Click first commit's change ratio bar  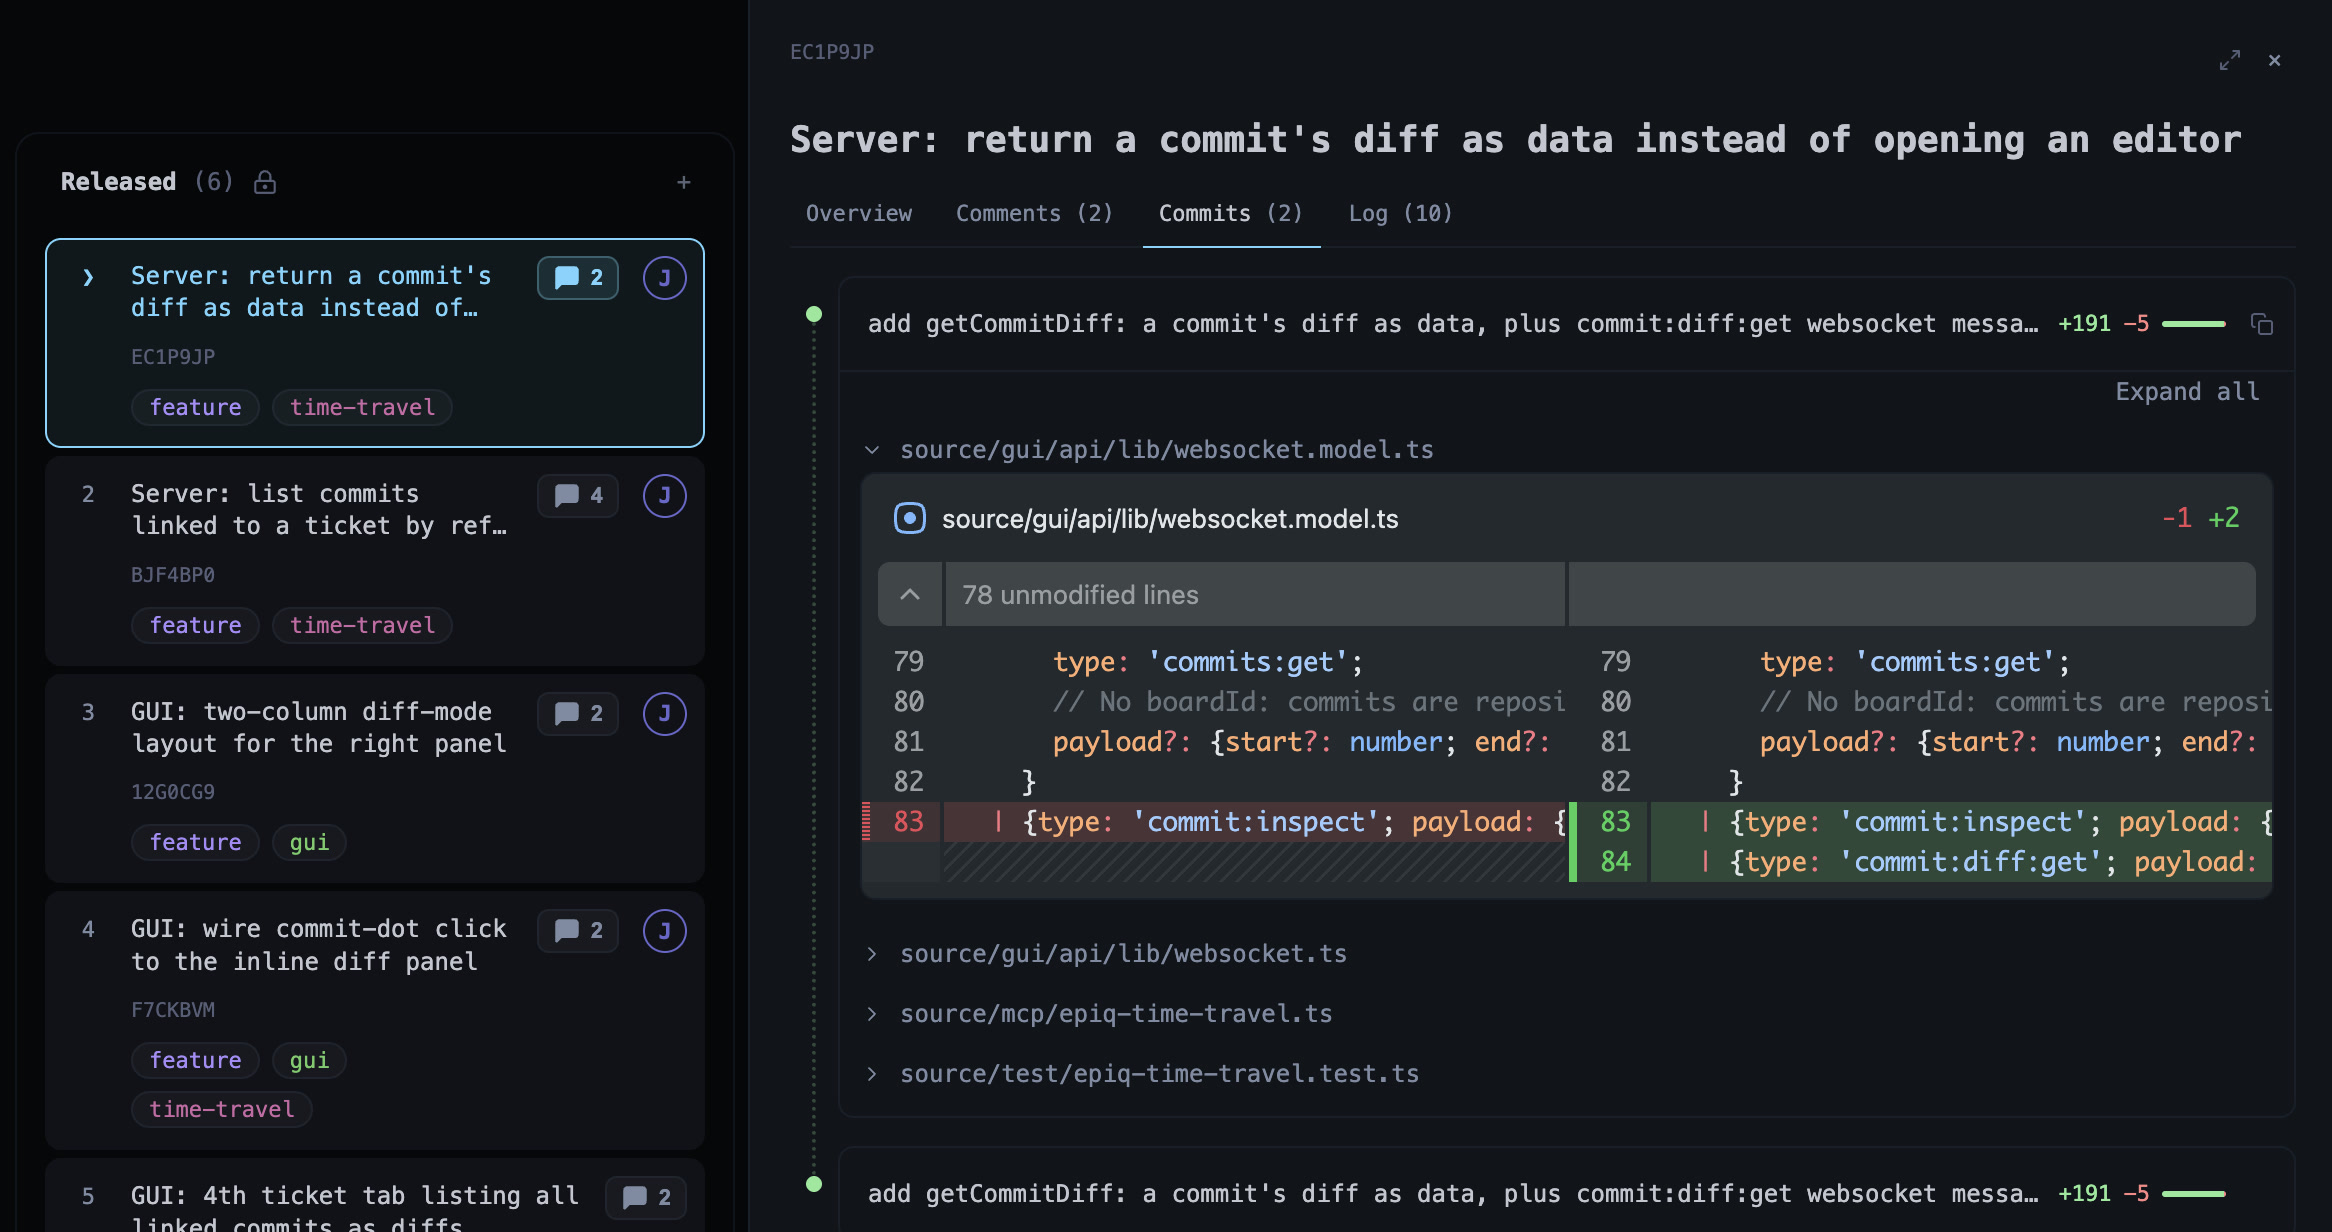[2194, 324]
